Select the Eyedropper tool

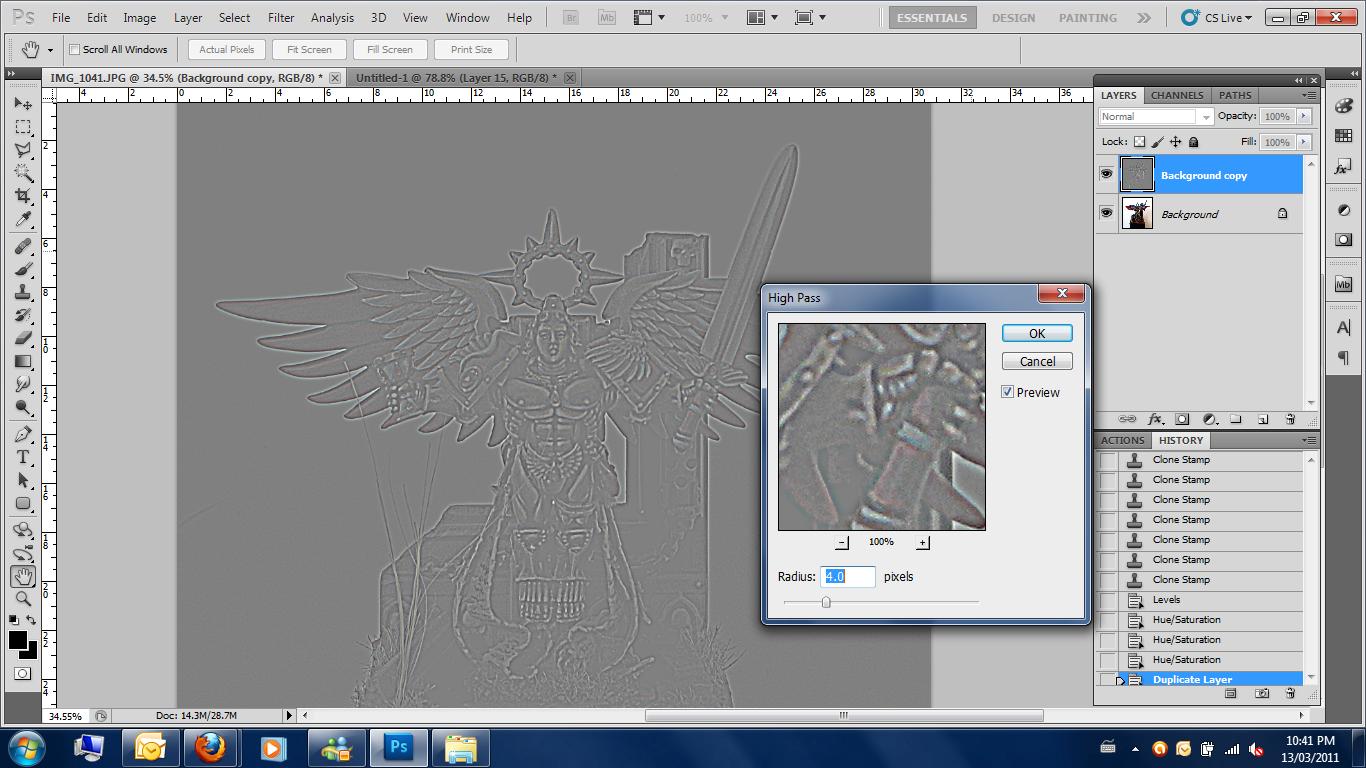(x=23, y=219)
